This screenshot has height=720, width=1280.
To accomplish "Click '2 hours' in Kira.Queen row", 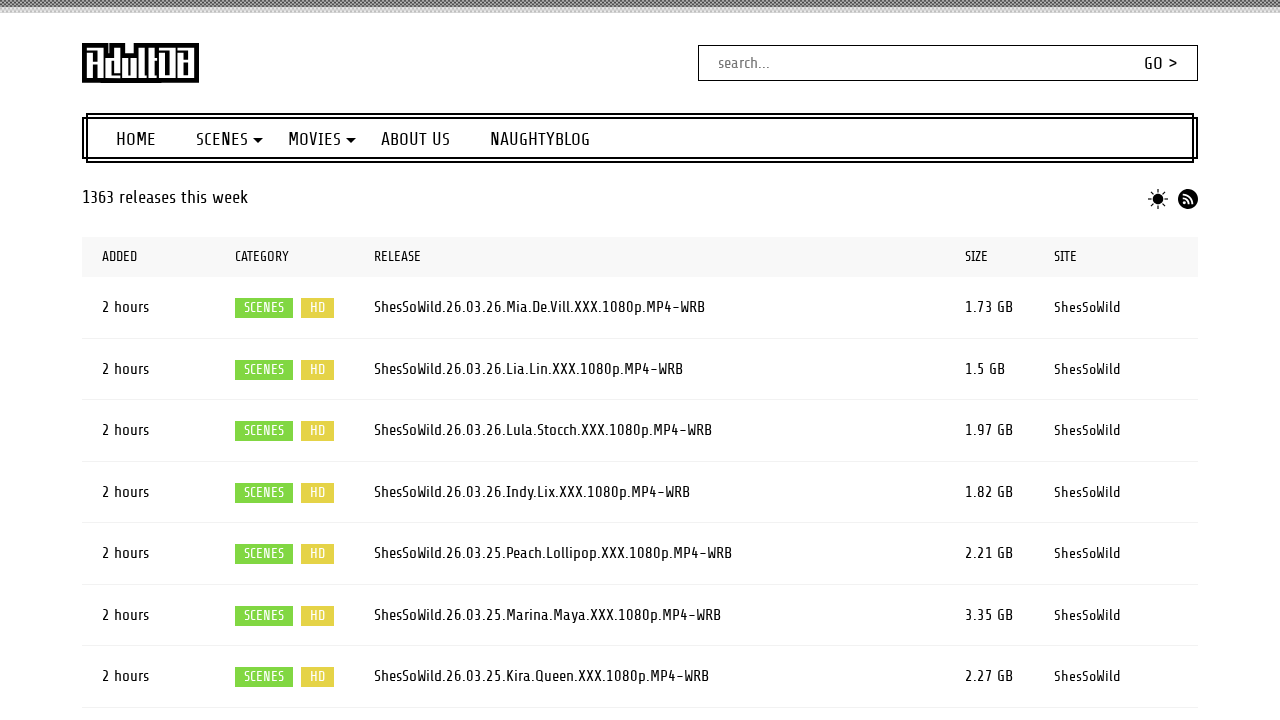I will tap(125, 676).
